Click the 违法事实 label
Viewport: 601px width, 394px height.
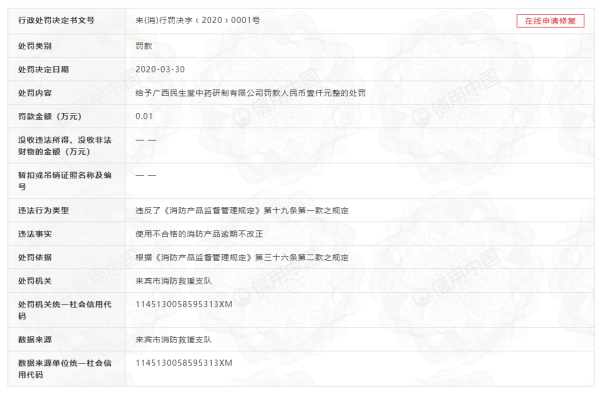(x=35, y=234)
